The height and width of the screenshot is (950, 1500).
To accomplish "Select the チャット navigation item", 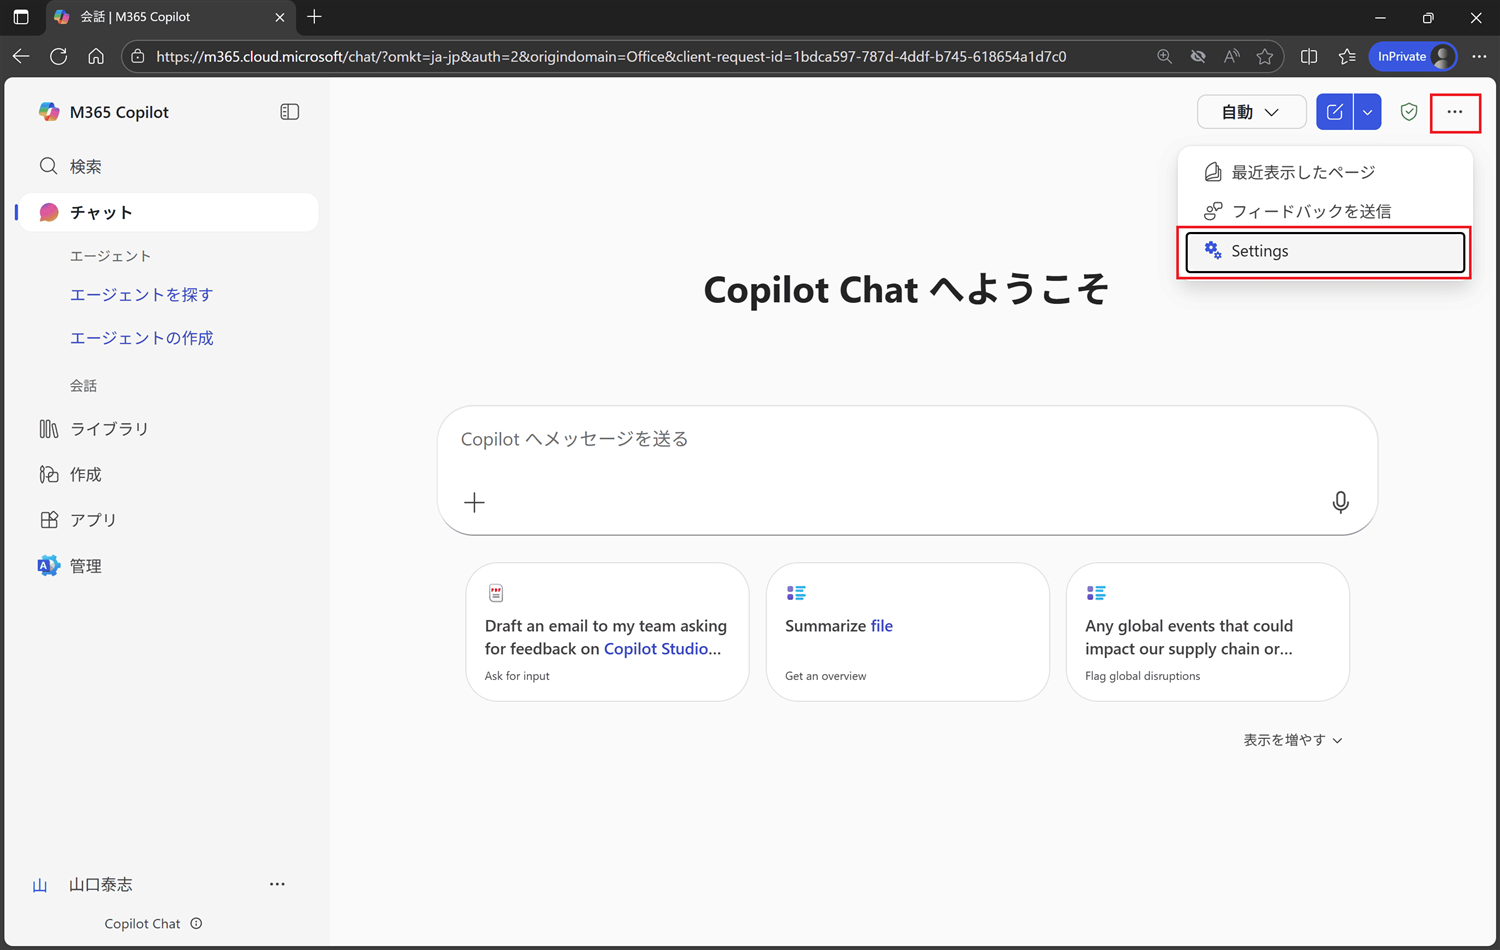I will tap(168, 212).
